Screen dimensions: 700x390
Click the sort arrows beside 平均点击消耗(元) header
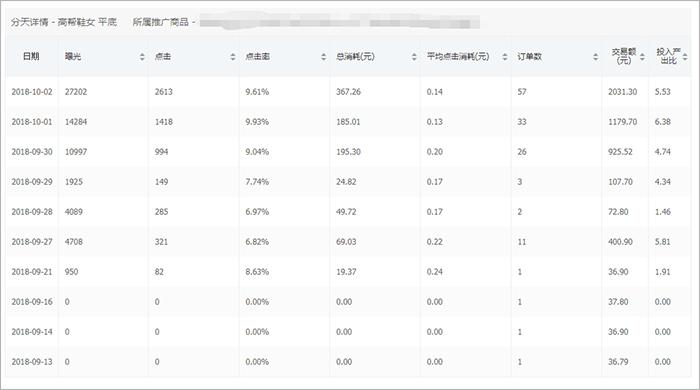505,57
